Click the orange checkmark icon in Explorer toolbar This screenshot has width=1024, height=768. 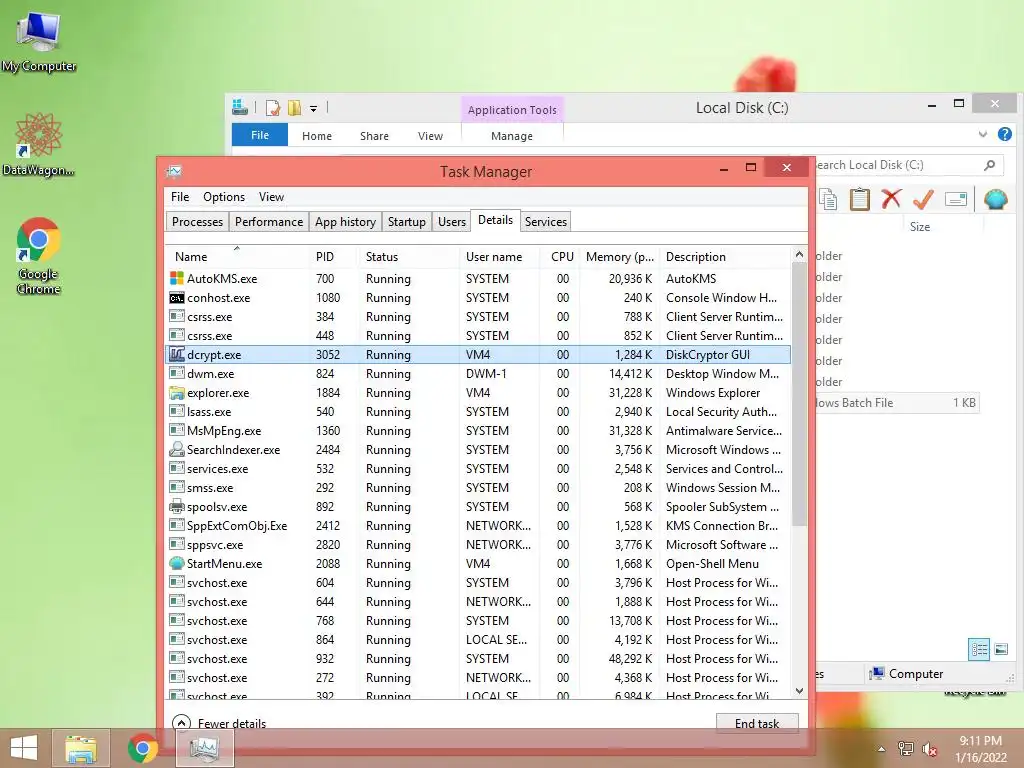[923, 199]
